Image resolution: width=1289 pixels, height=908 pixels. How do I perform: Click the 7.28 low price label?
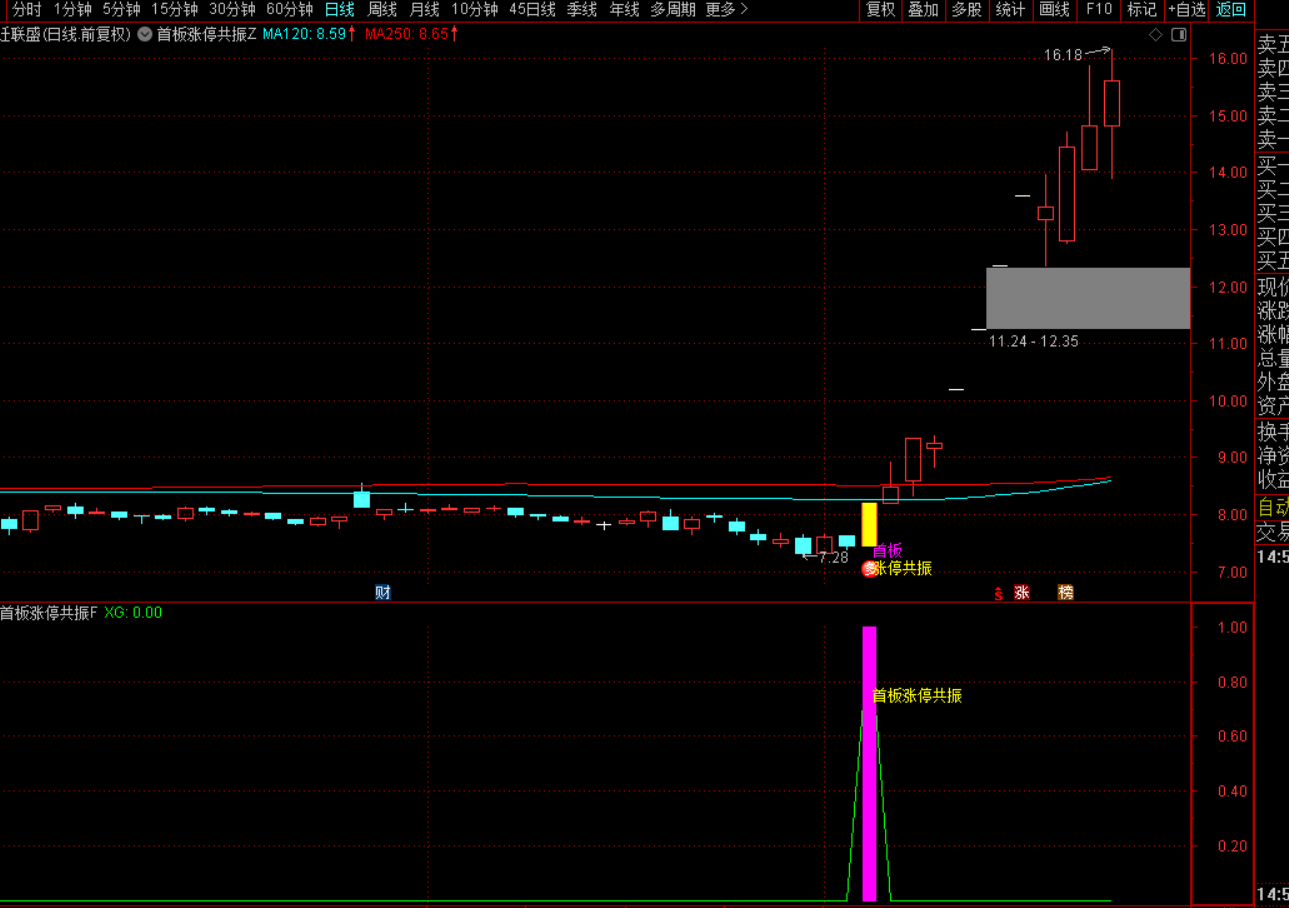click(833, 557)
